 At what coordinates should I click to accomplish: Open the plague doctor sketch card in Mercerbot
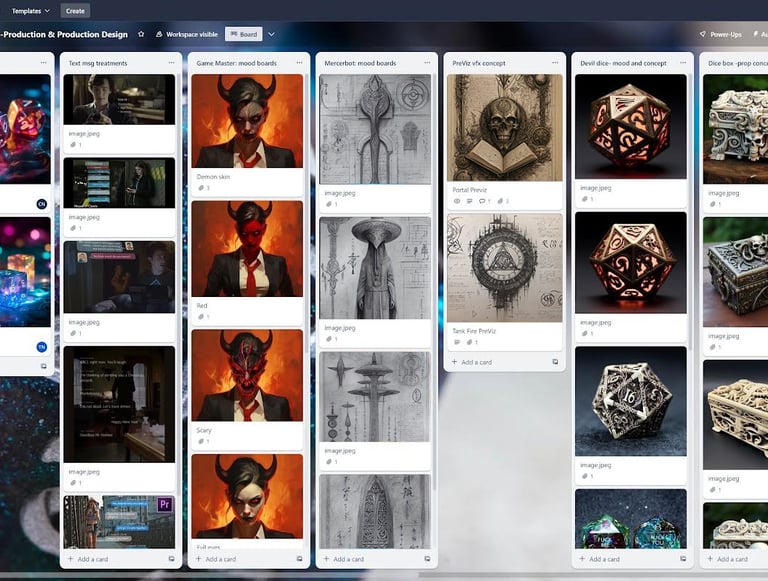pos(375,268)
